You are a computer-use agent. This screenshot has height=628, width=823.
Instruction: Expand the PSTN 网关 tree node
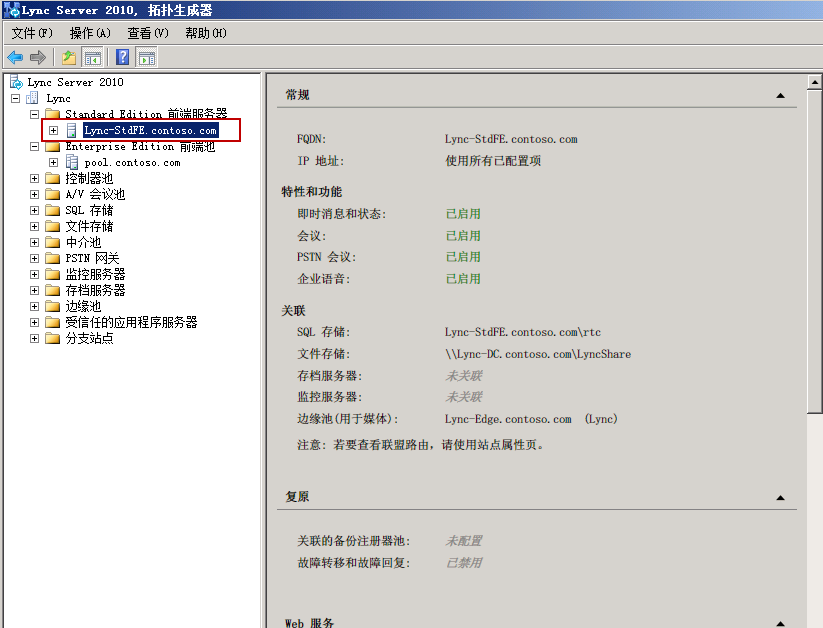pos(35,258)
